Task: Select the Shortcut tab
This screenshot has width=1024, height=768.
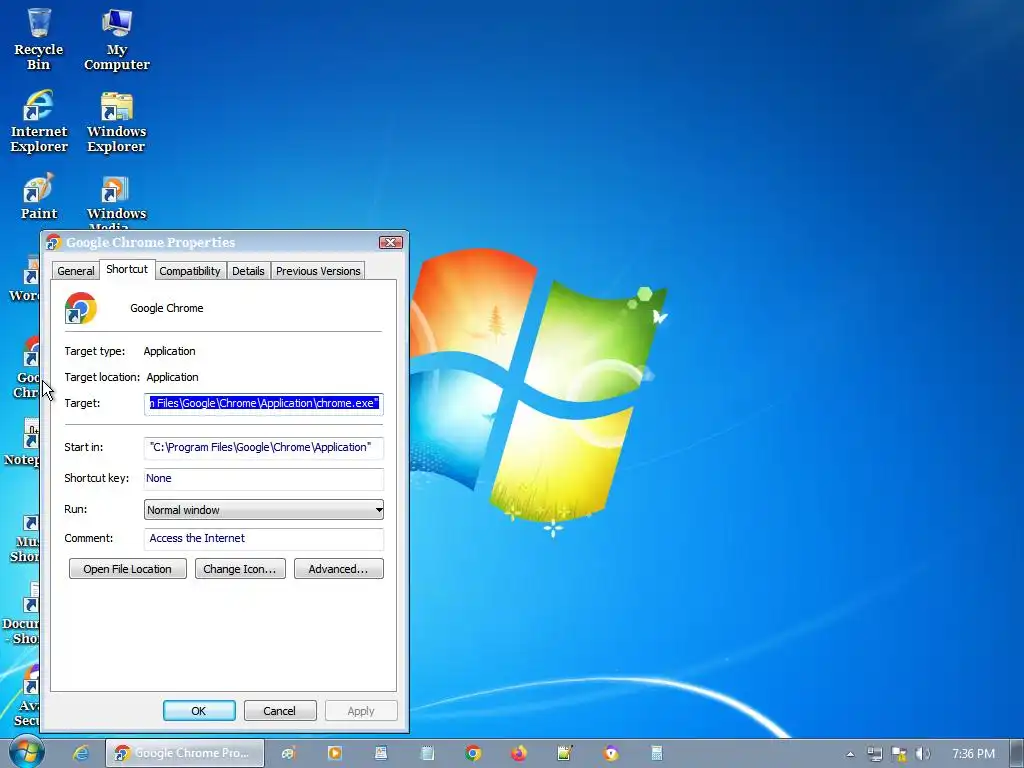Action: point(127,269)
